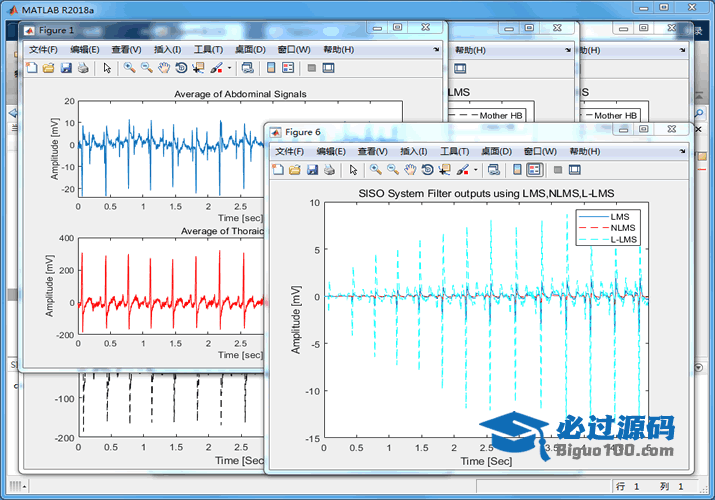
Task: Click New Figure icon in Figure 6 toolbar
Action: point(278,170)
